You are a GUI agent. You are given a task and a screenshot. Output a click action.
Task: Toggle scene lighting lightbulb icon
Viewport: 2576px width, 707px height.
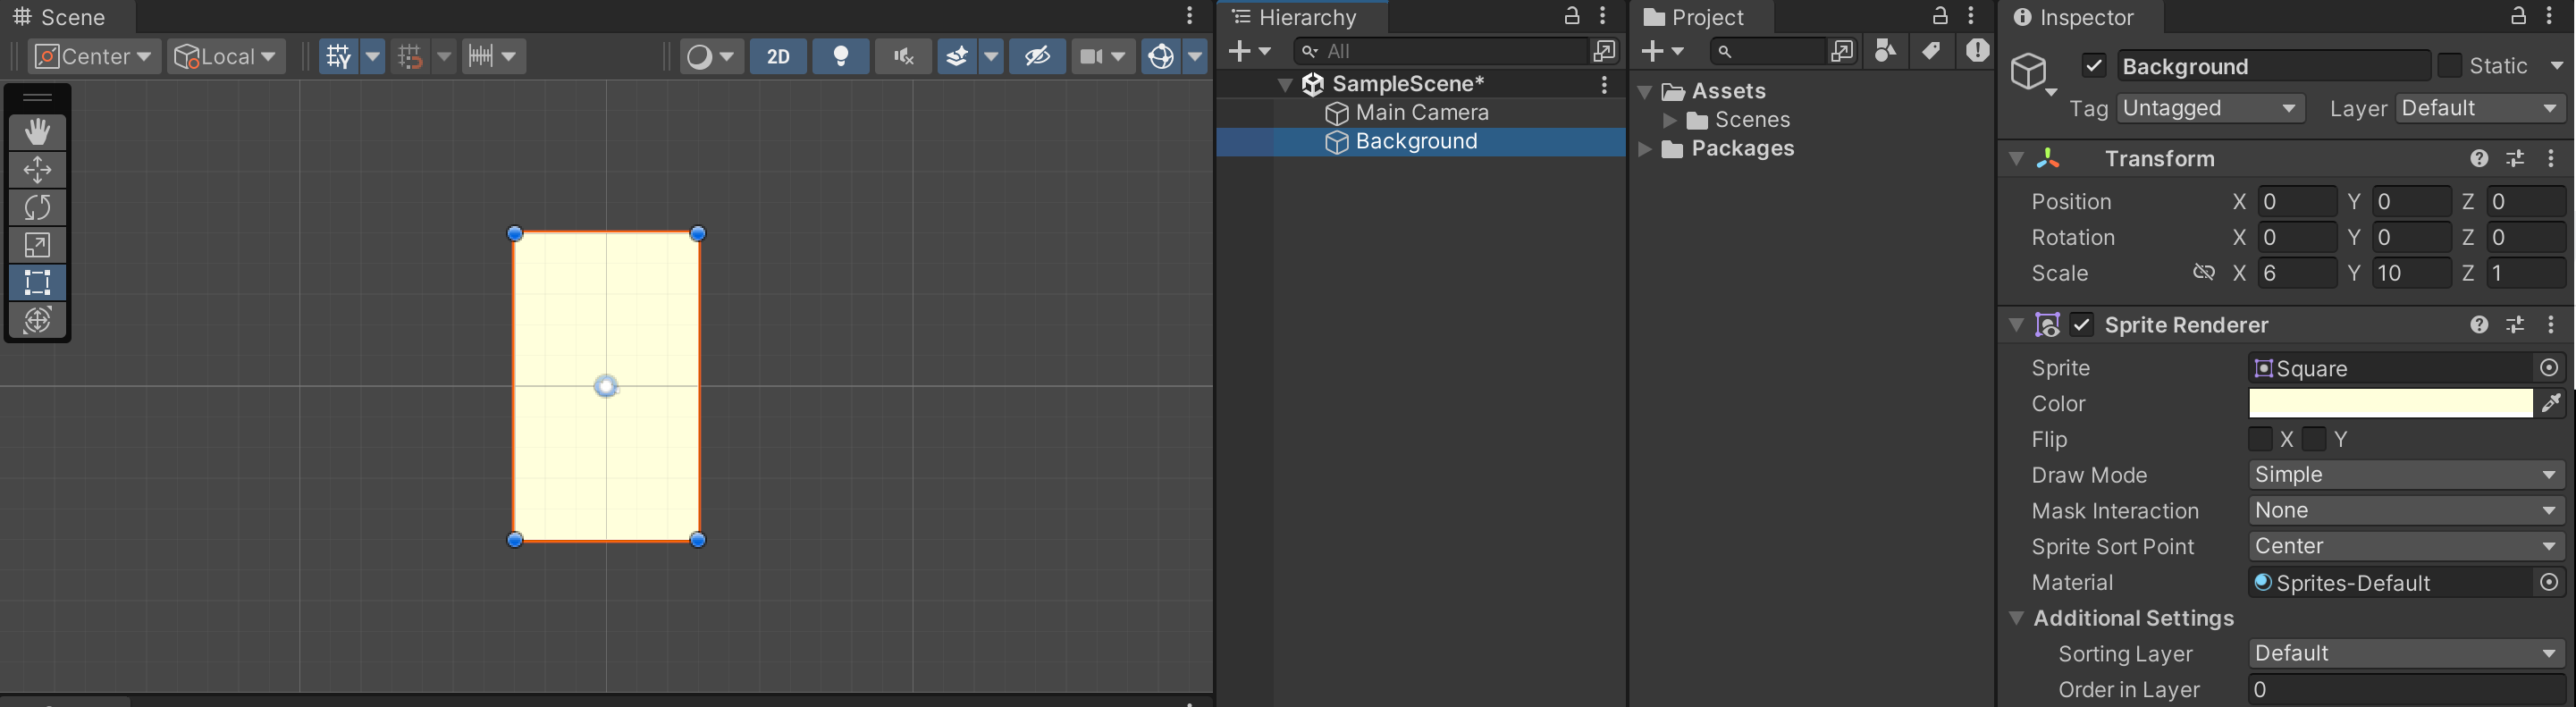click(x=841, y=56)
